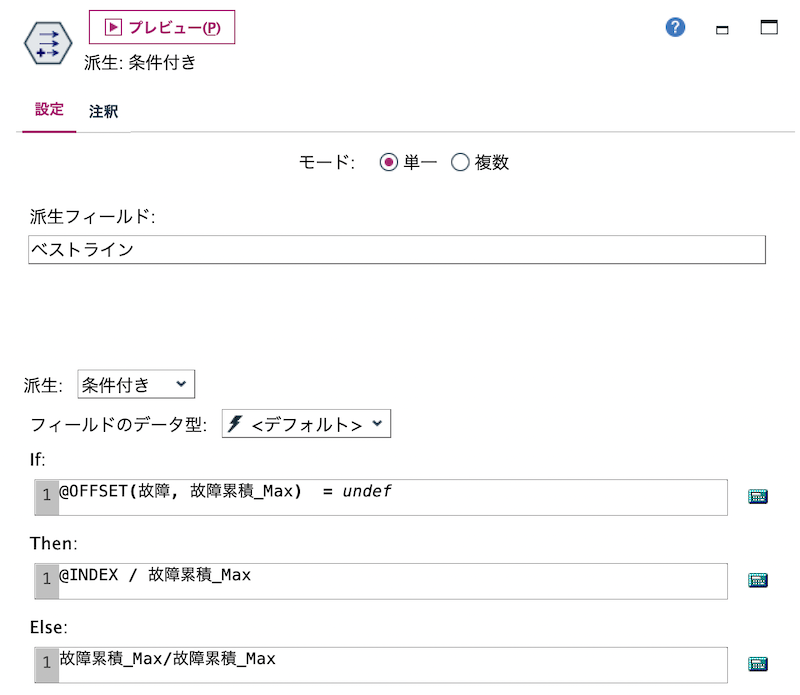This screenshot has width=800, height=695.
Task: Open expression builder for the Then expression
Action: [x=758, y=580]
